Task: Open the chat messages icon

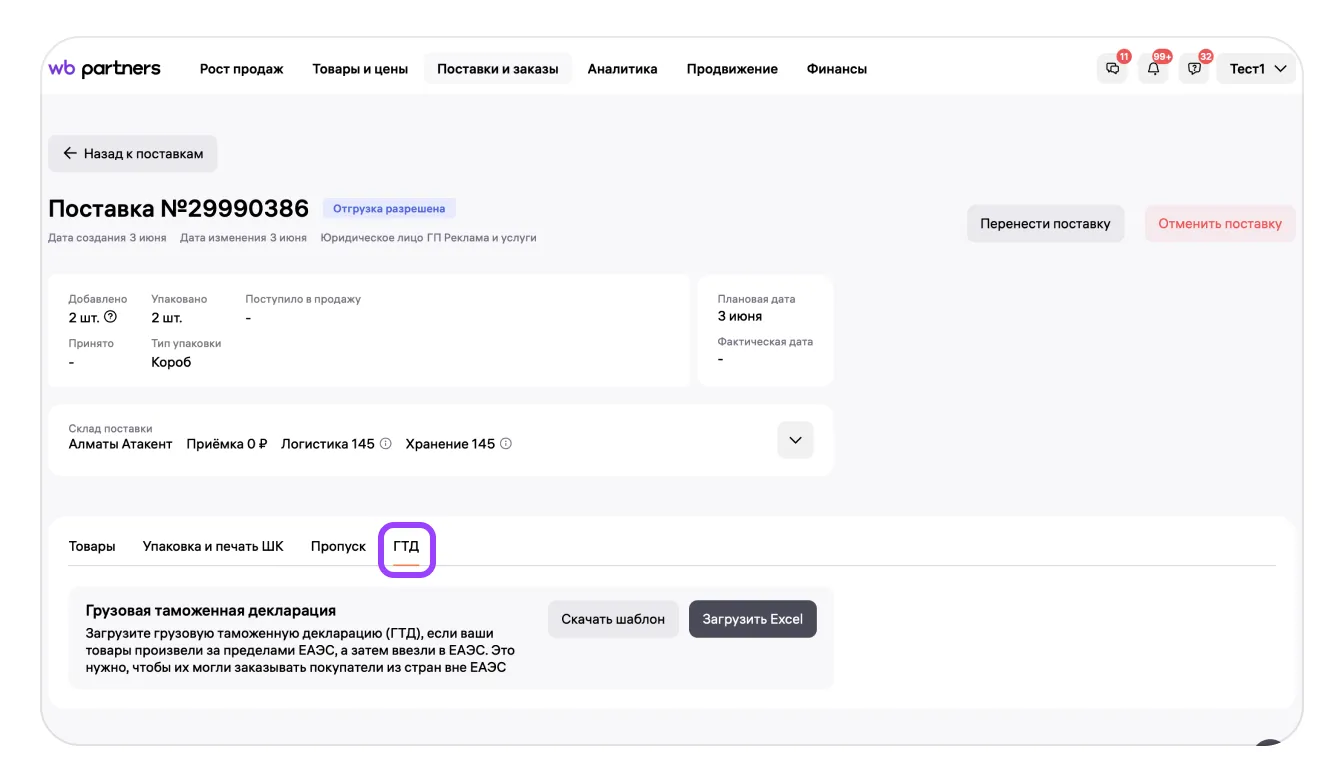Action: tap(1112, 69)
